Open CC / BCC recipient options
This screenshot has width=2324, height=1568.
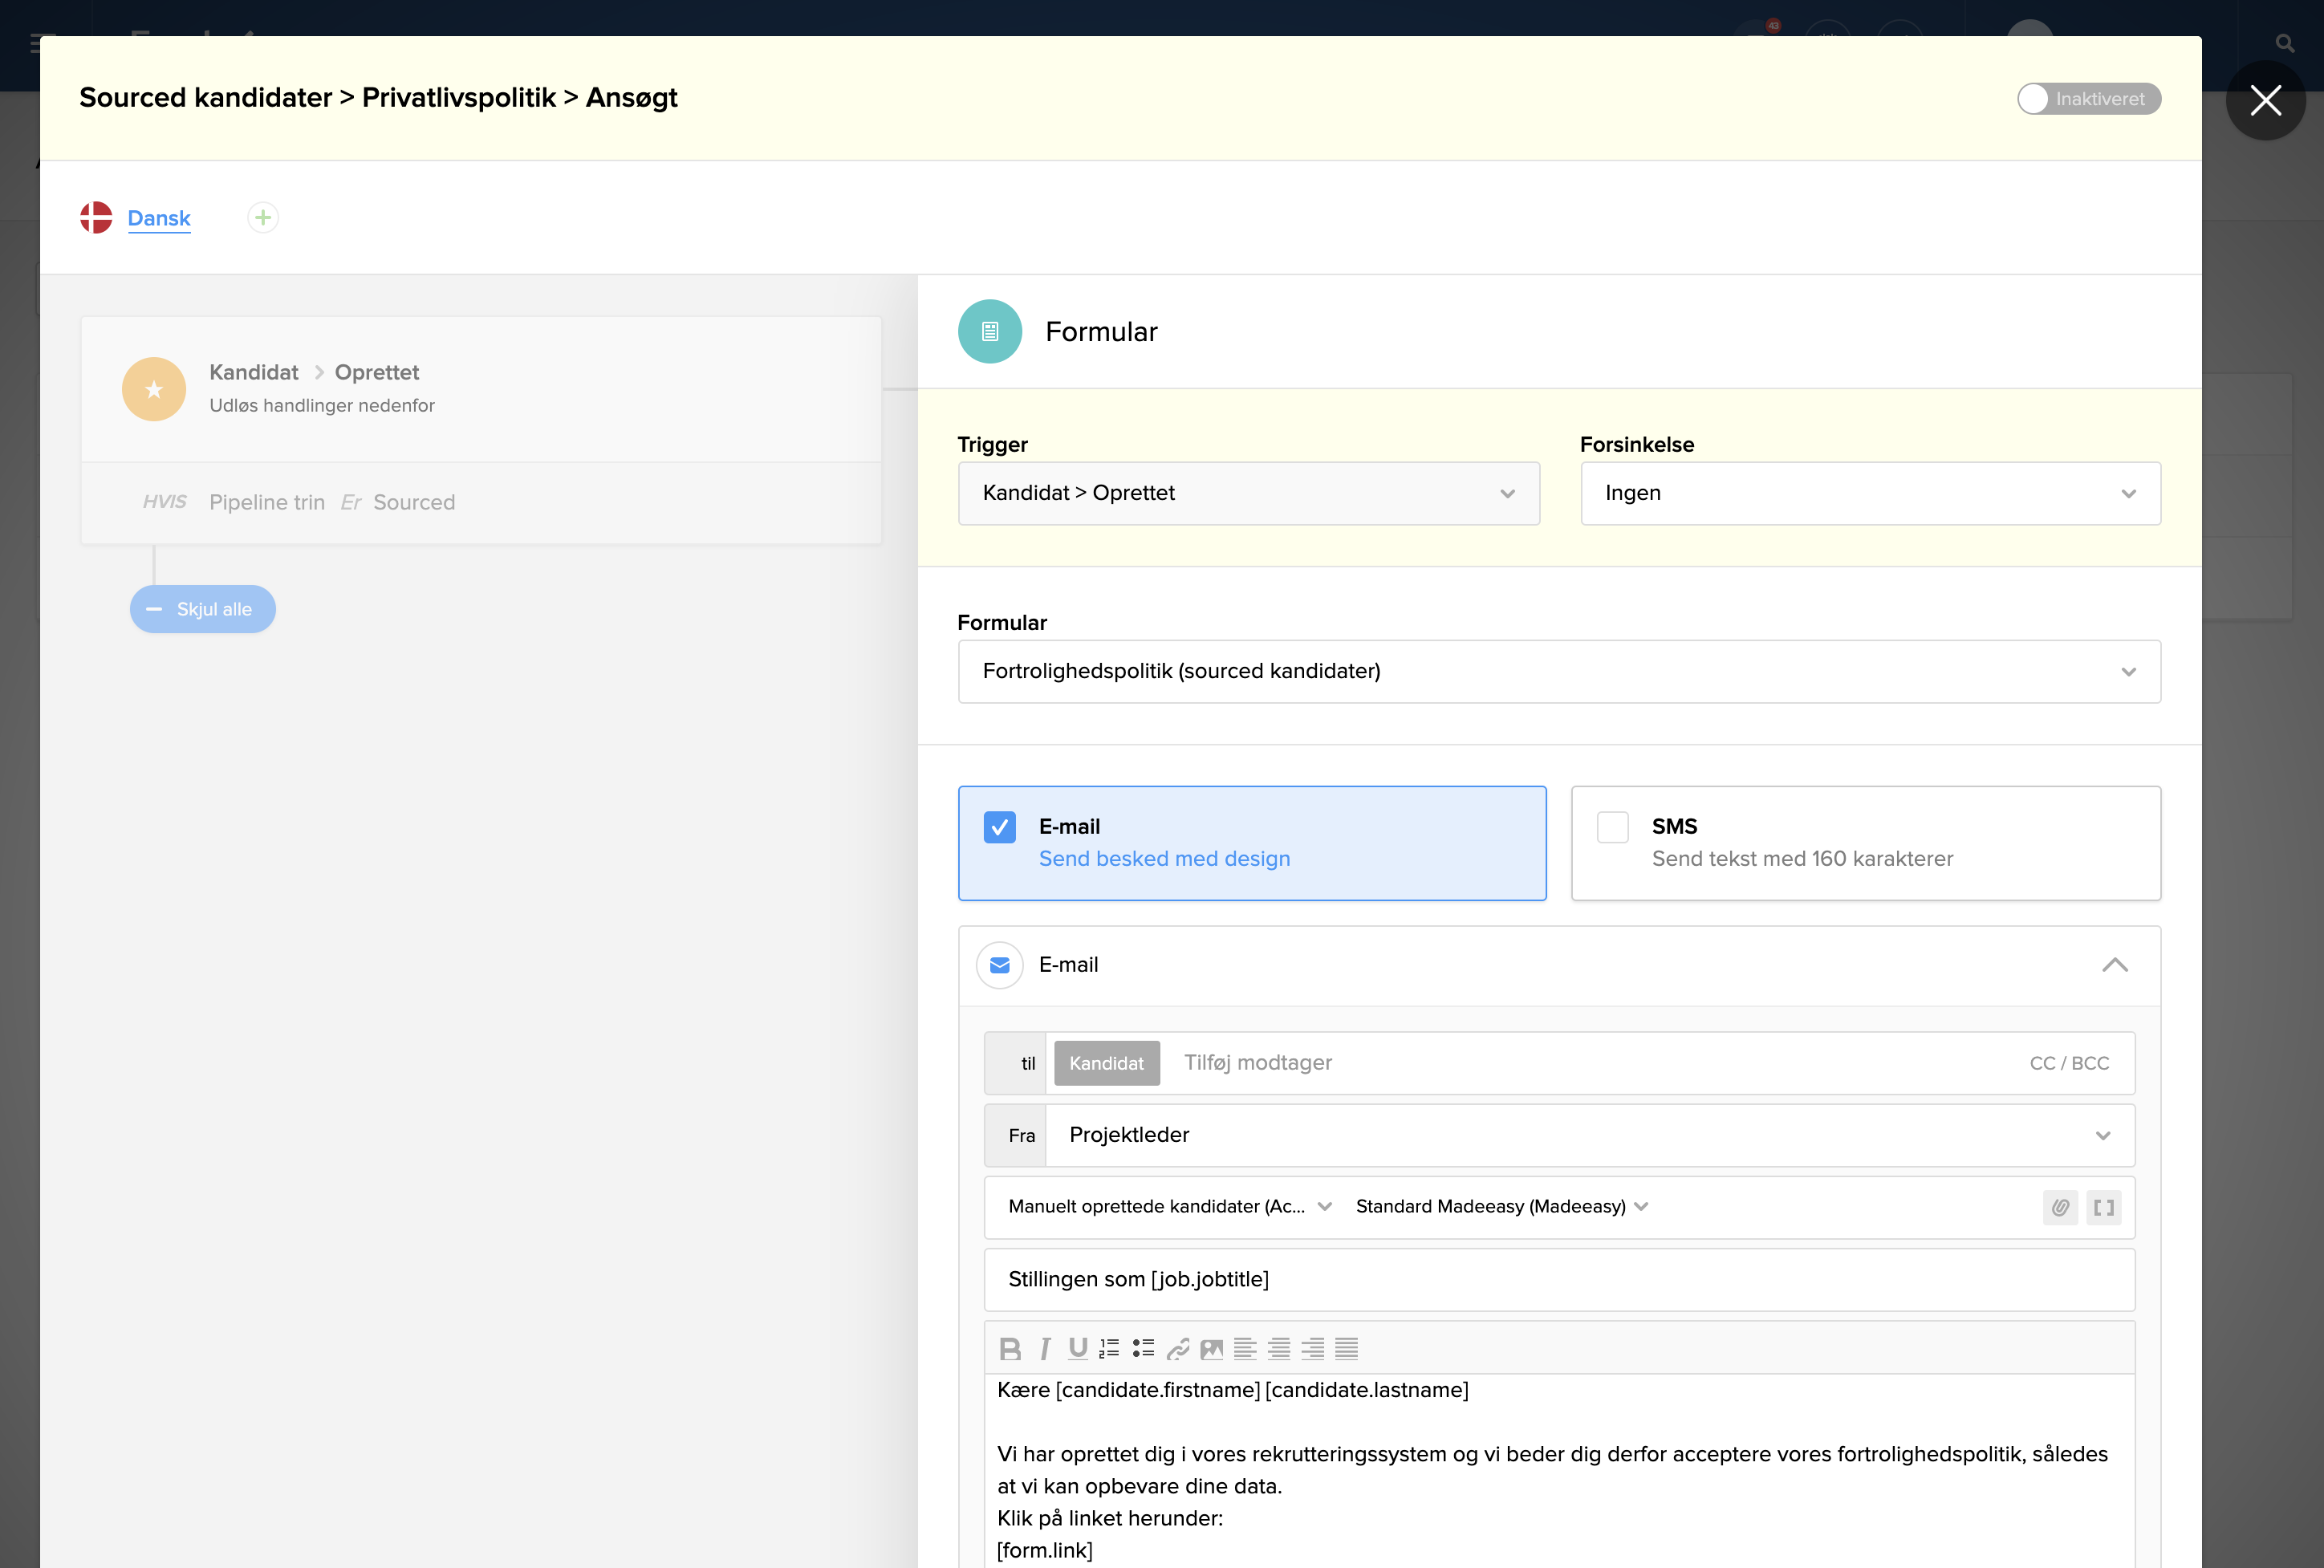tap(2068, 1063)
